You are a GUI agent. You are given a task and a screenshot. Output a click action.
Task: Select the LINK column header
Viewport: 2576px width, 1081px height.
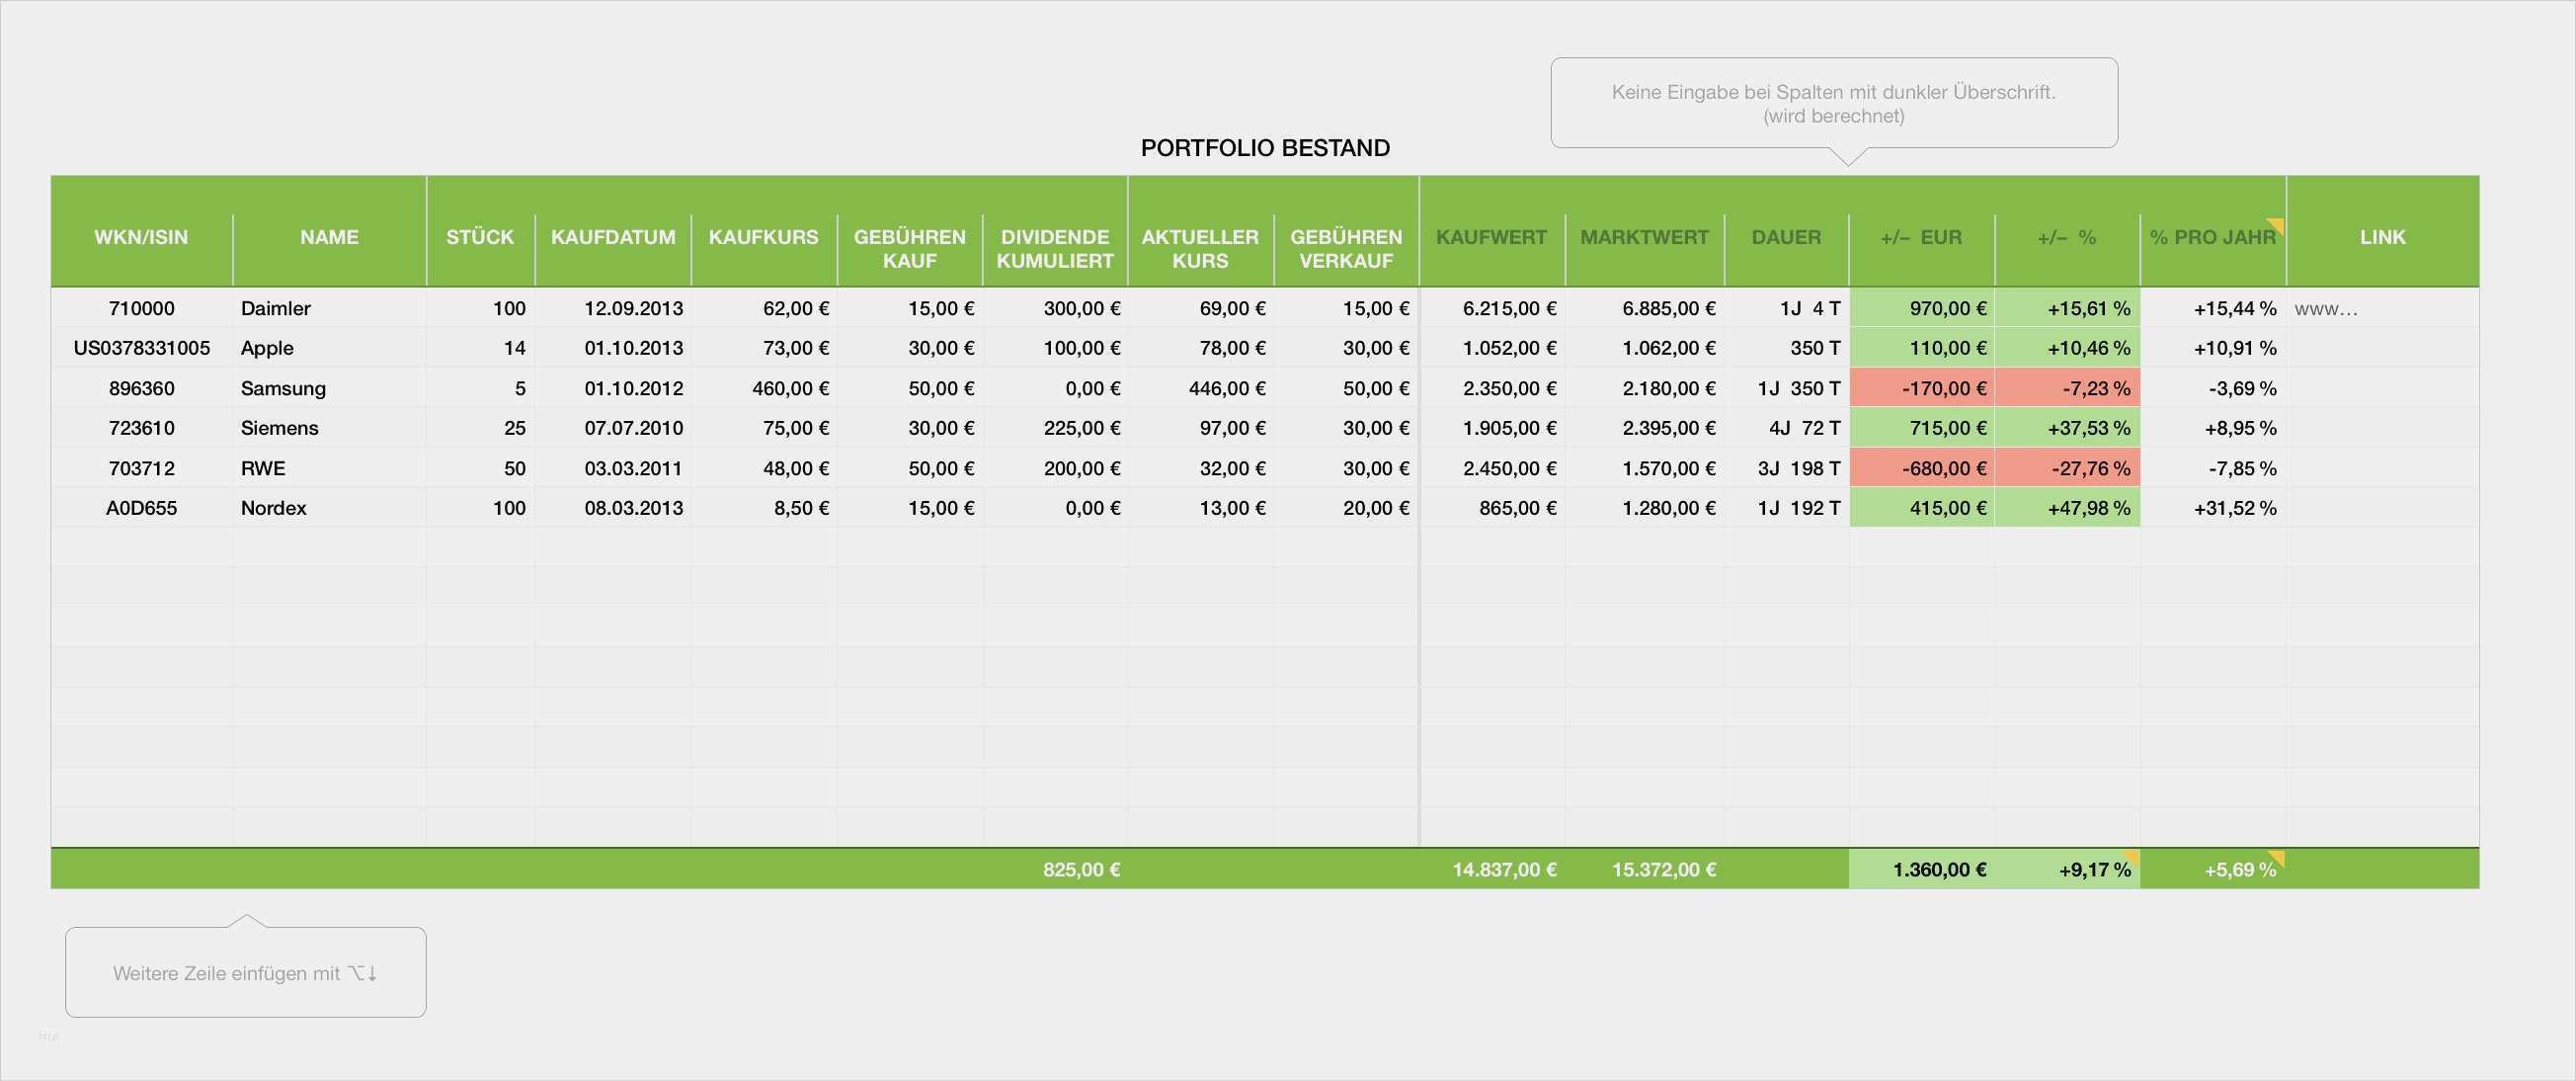(x=2382, y=237)
